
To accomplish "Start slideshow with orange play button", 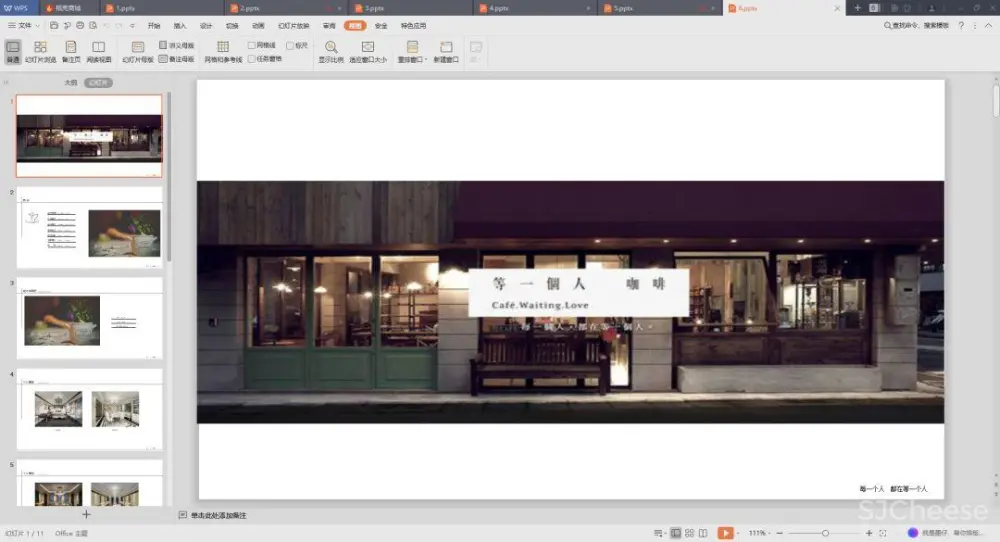I will [725, 533].
